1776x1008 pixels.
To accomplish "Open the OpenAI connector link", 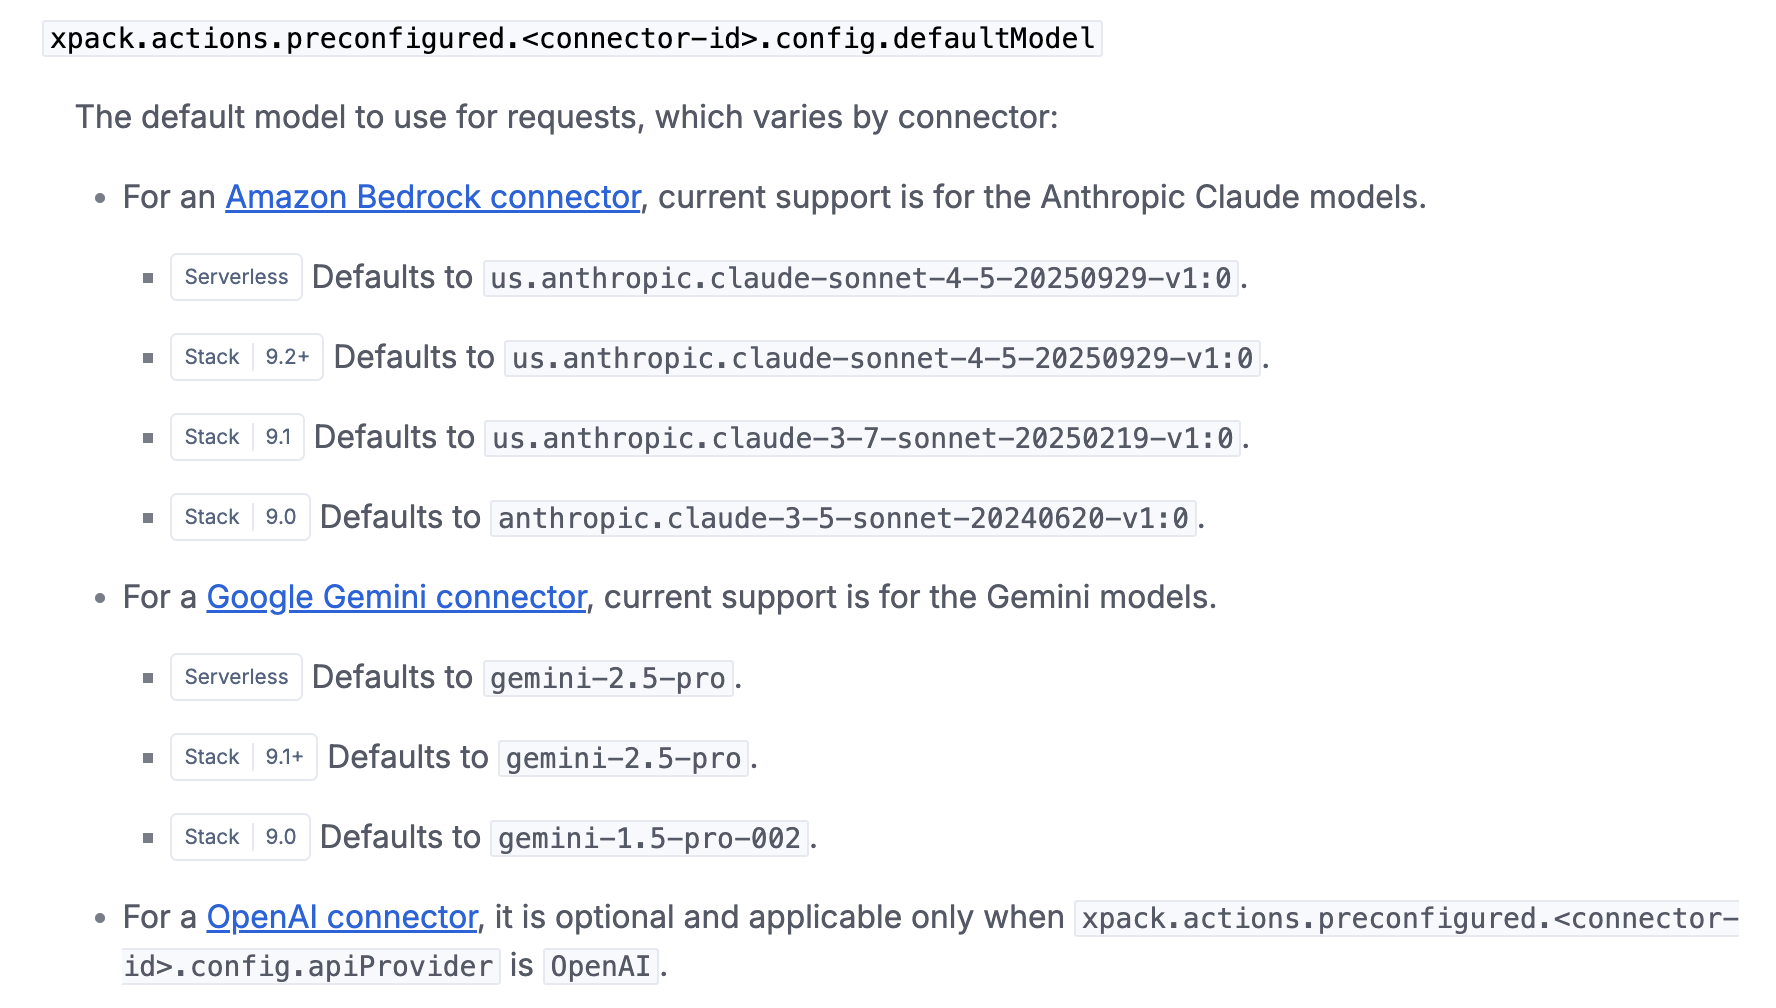I will pyautogui.click(x=342, y=917).
